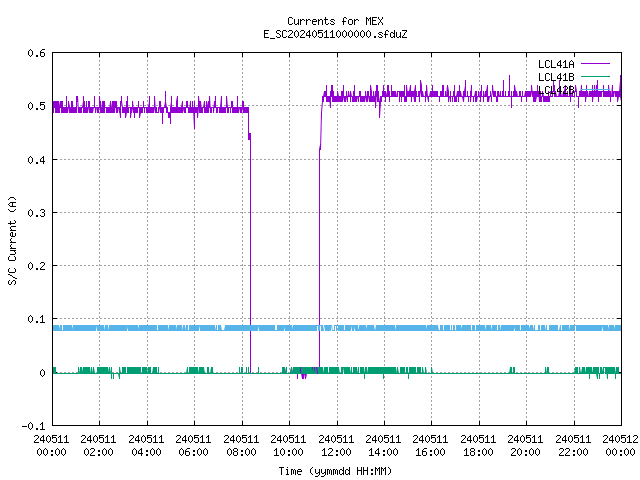The width and height of the screenshot is (640, 480).
Task: Click the filename 'E_SC20240511000000.sfduZ' subtitle
Action: tap(335, 34)
